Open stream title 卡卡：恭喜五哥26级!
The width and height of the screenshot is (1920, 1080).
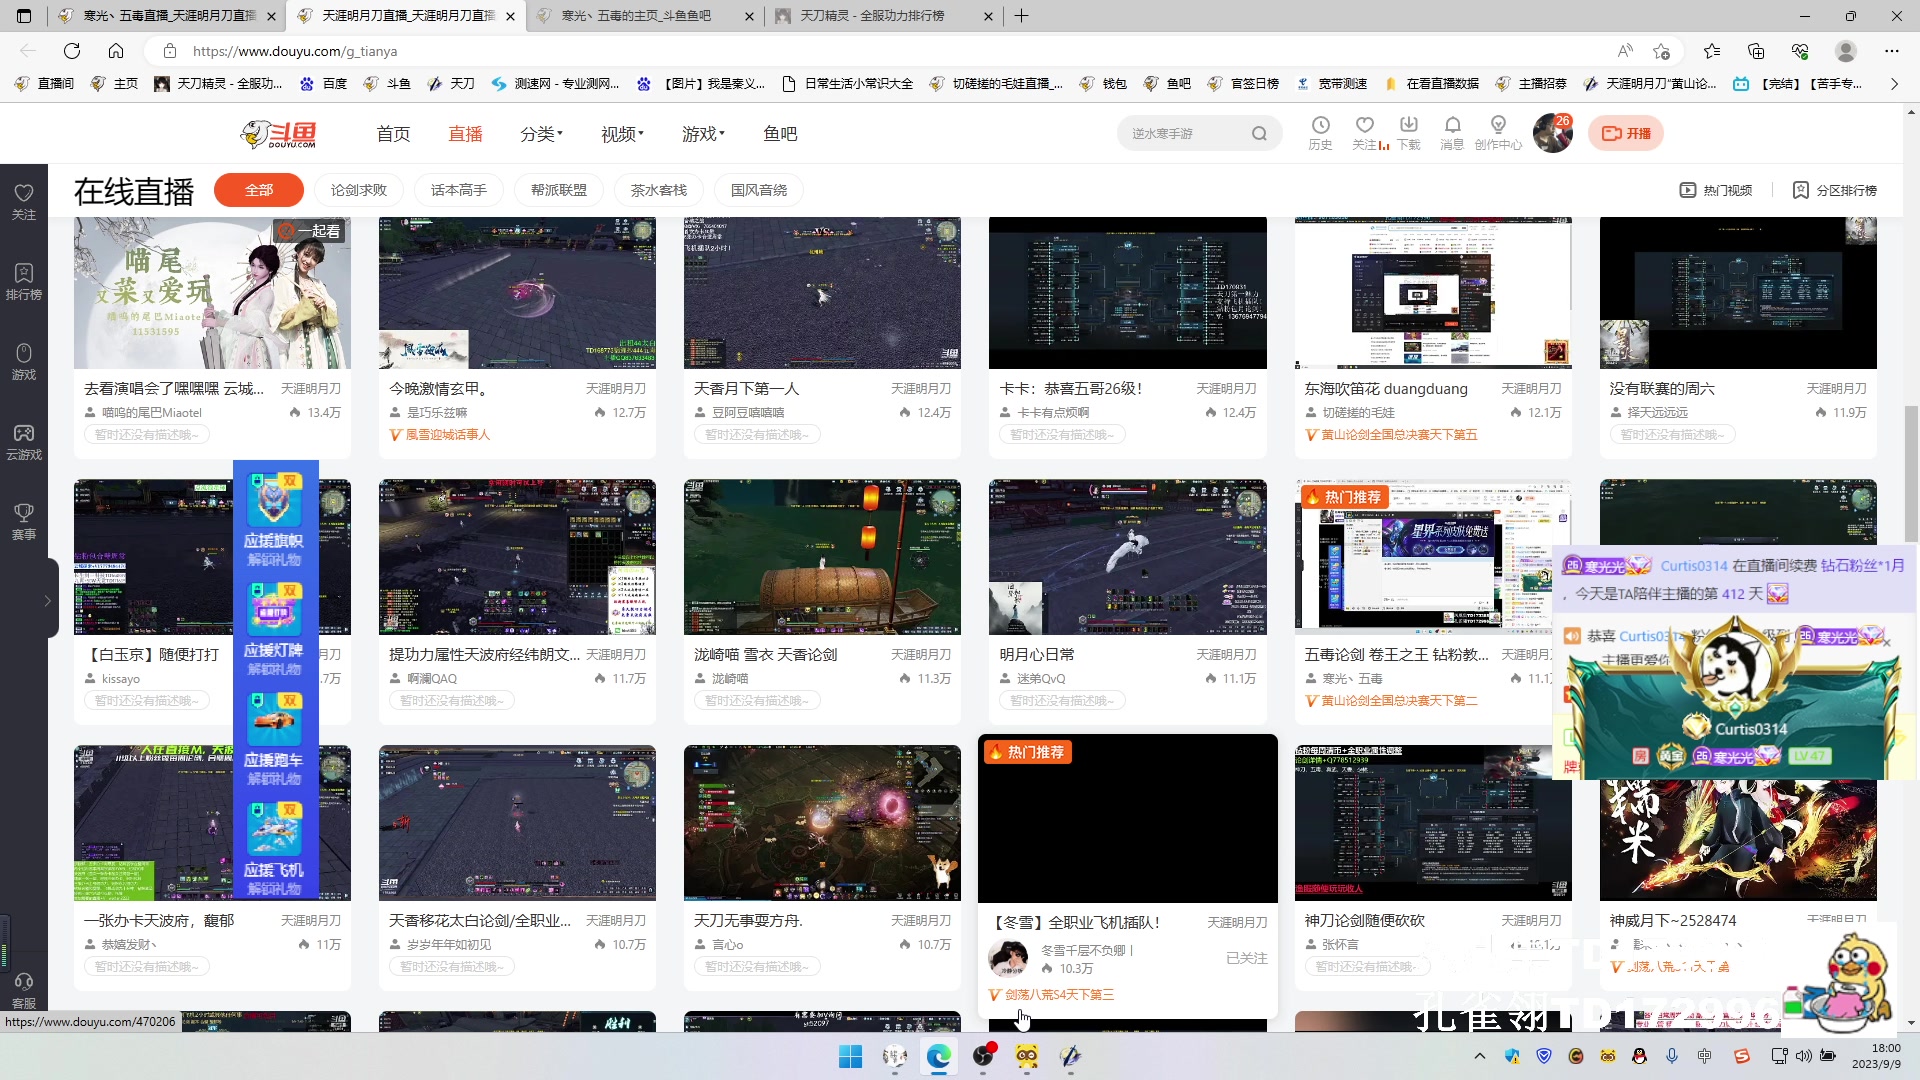(1070, 388)
